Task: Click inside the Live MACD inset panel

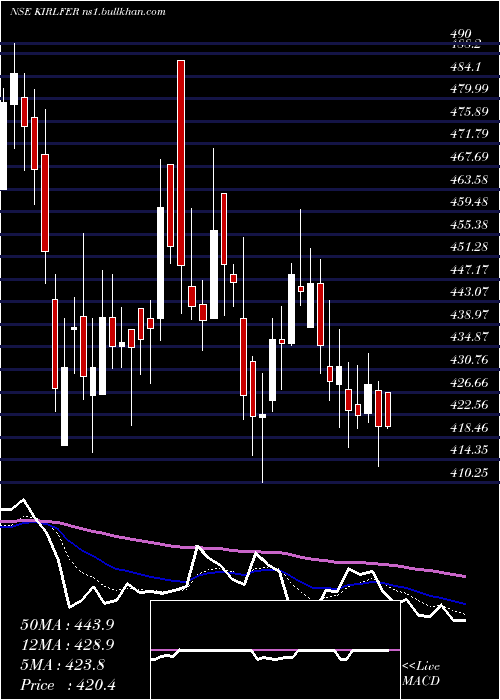Action: pyautogui.click(x=275, y=650)
